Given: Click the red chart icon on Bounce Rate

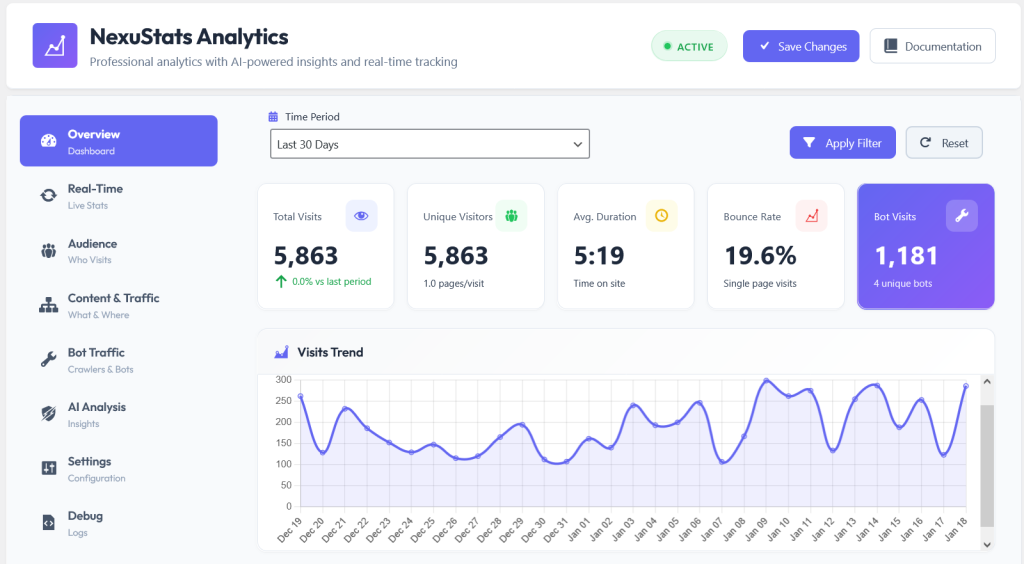Looking at the screenshot, I should (x=812, y=216).
